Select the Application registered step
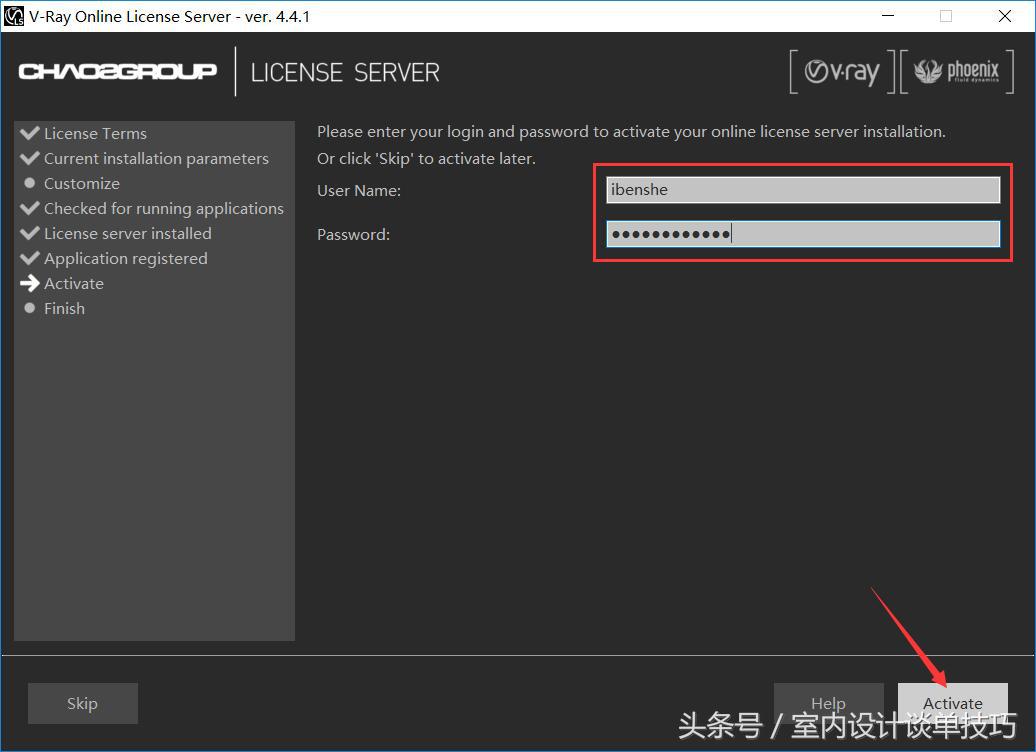1036x752 pixels. click(125, 258)
